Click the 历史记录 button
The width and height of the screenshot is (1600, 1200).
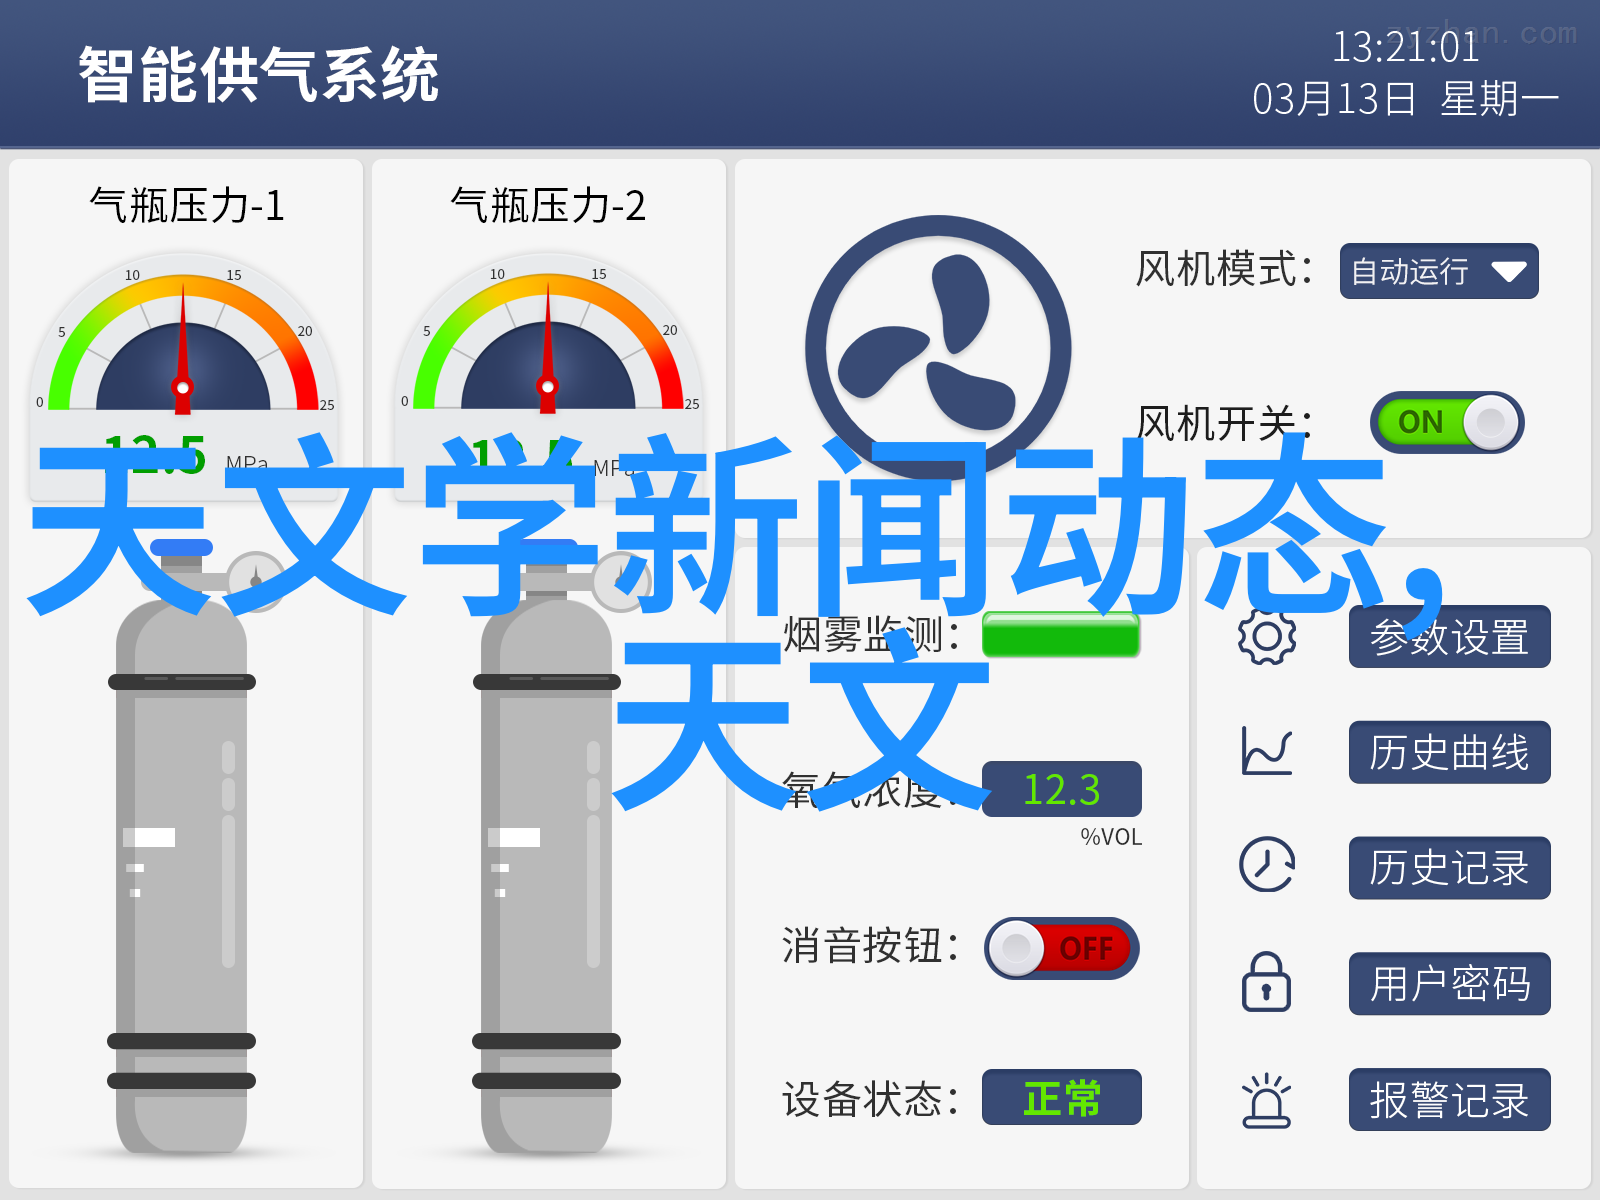(x=1450, y=868)
